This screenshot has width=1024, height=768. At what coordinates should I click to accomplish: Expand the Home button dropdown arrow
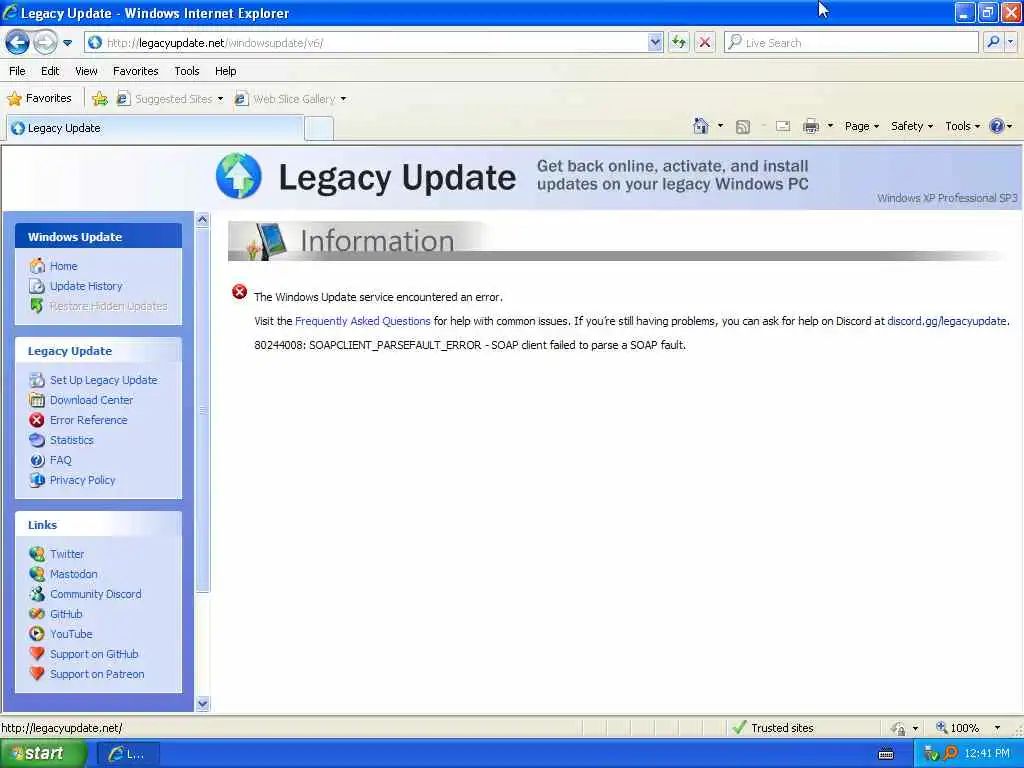[720, 126]
